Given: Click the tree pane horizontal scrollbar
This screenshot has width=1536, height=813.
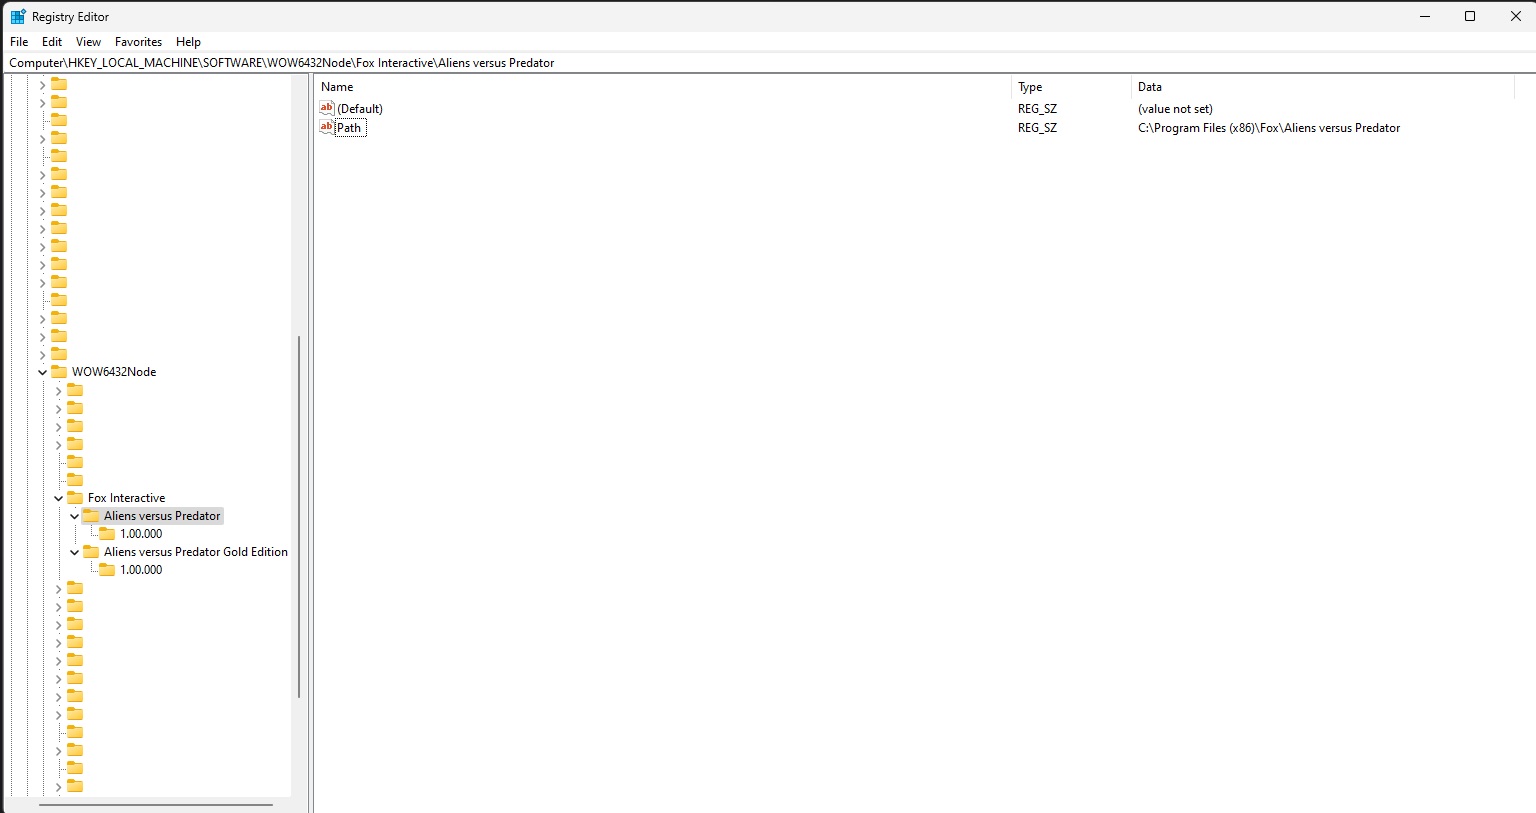Looking at the screenshot, I should (156, 804).
